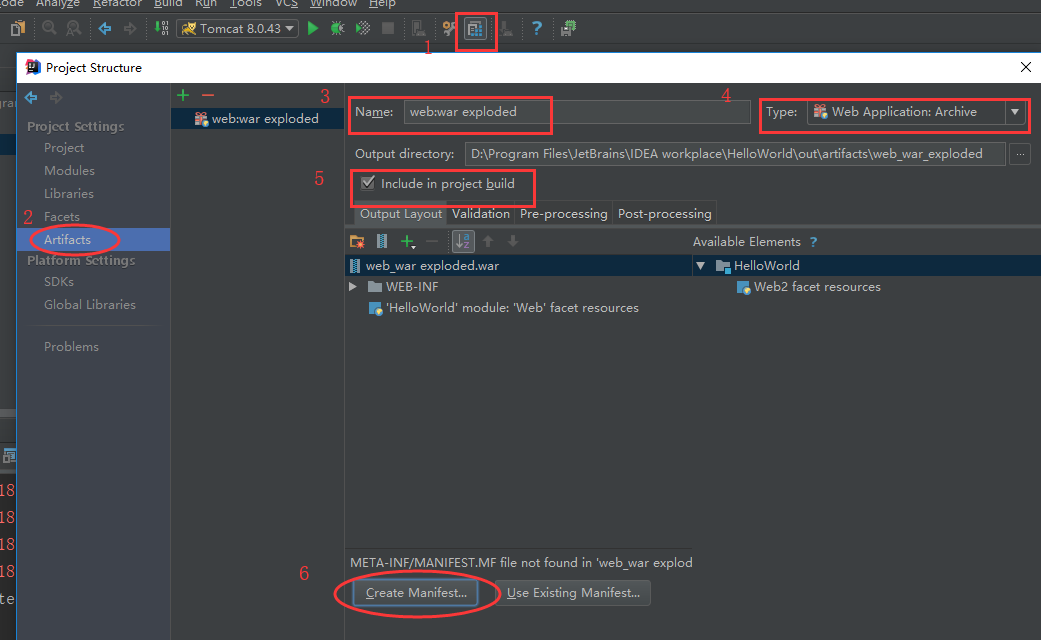The height and width of the screenshot is (640, 1041).
Task: Open the Build menu
Action: [168, 4]
